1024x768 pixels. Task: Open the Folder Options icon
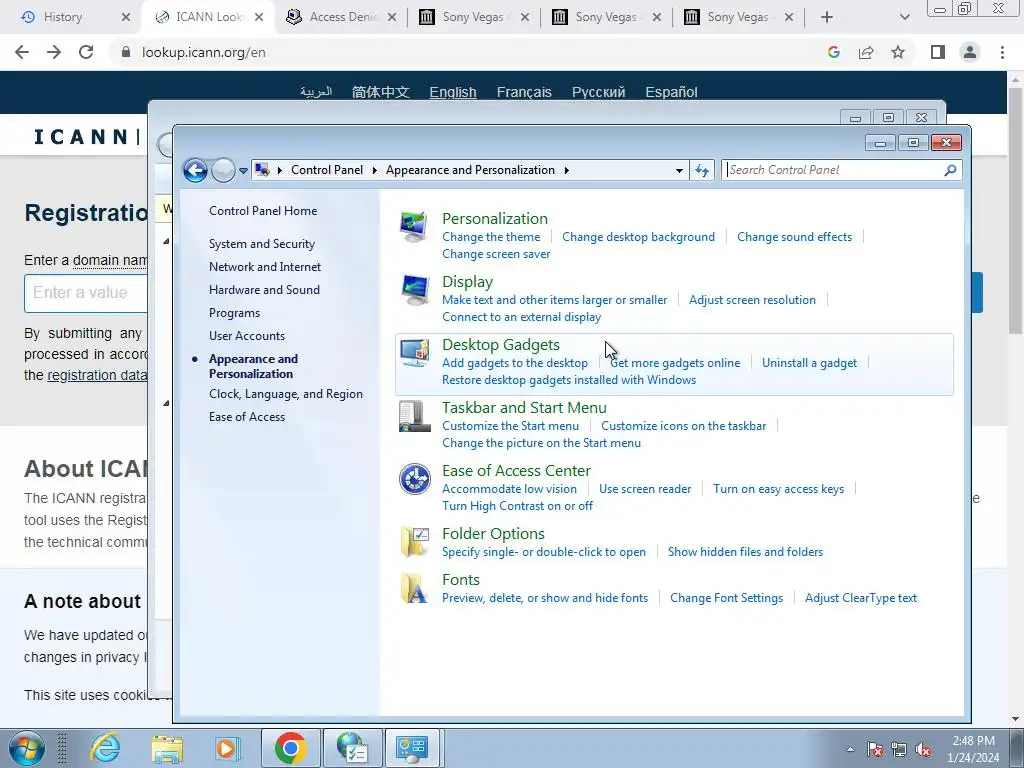(x=414, y=542)
